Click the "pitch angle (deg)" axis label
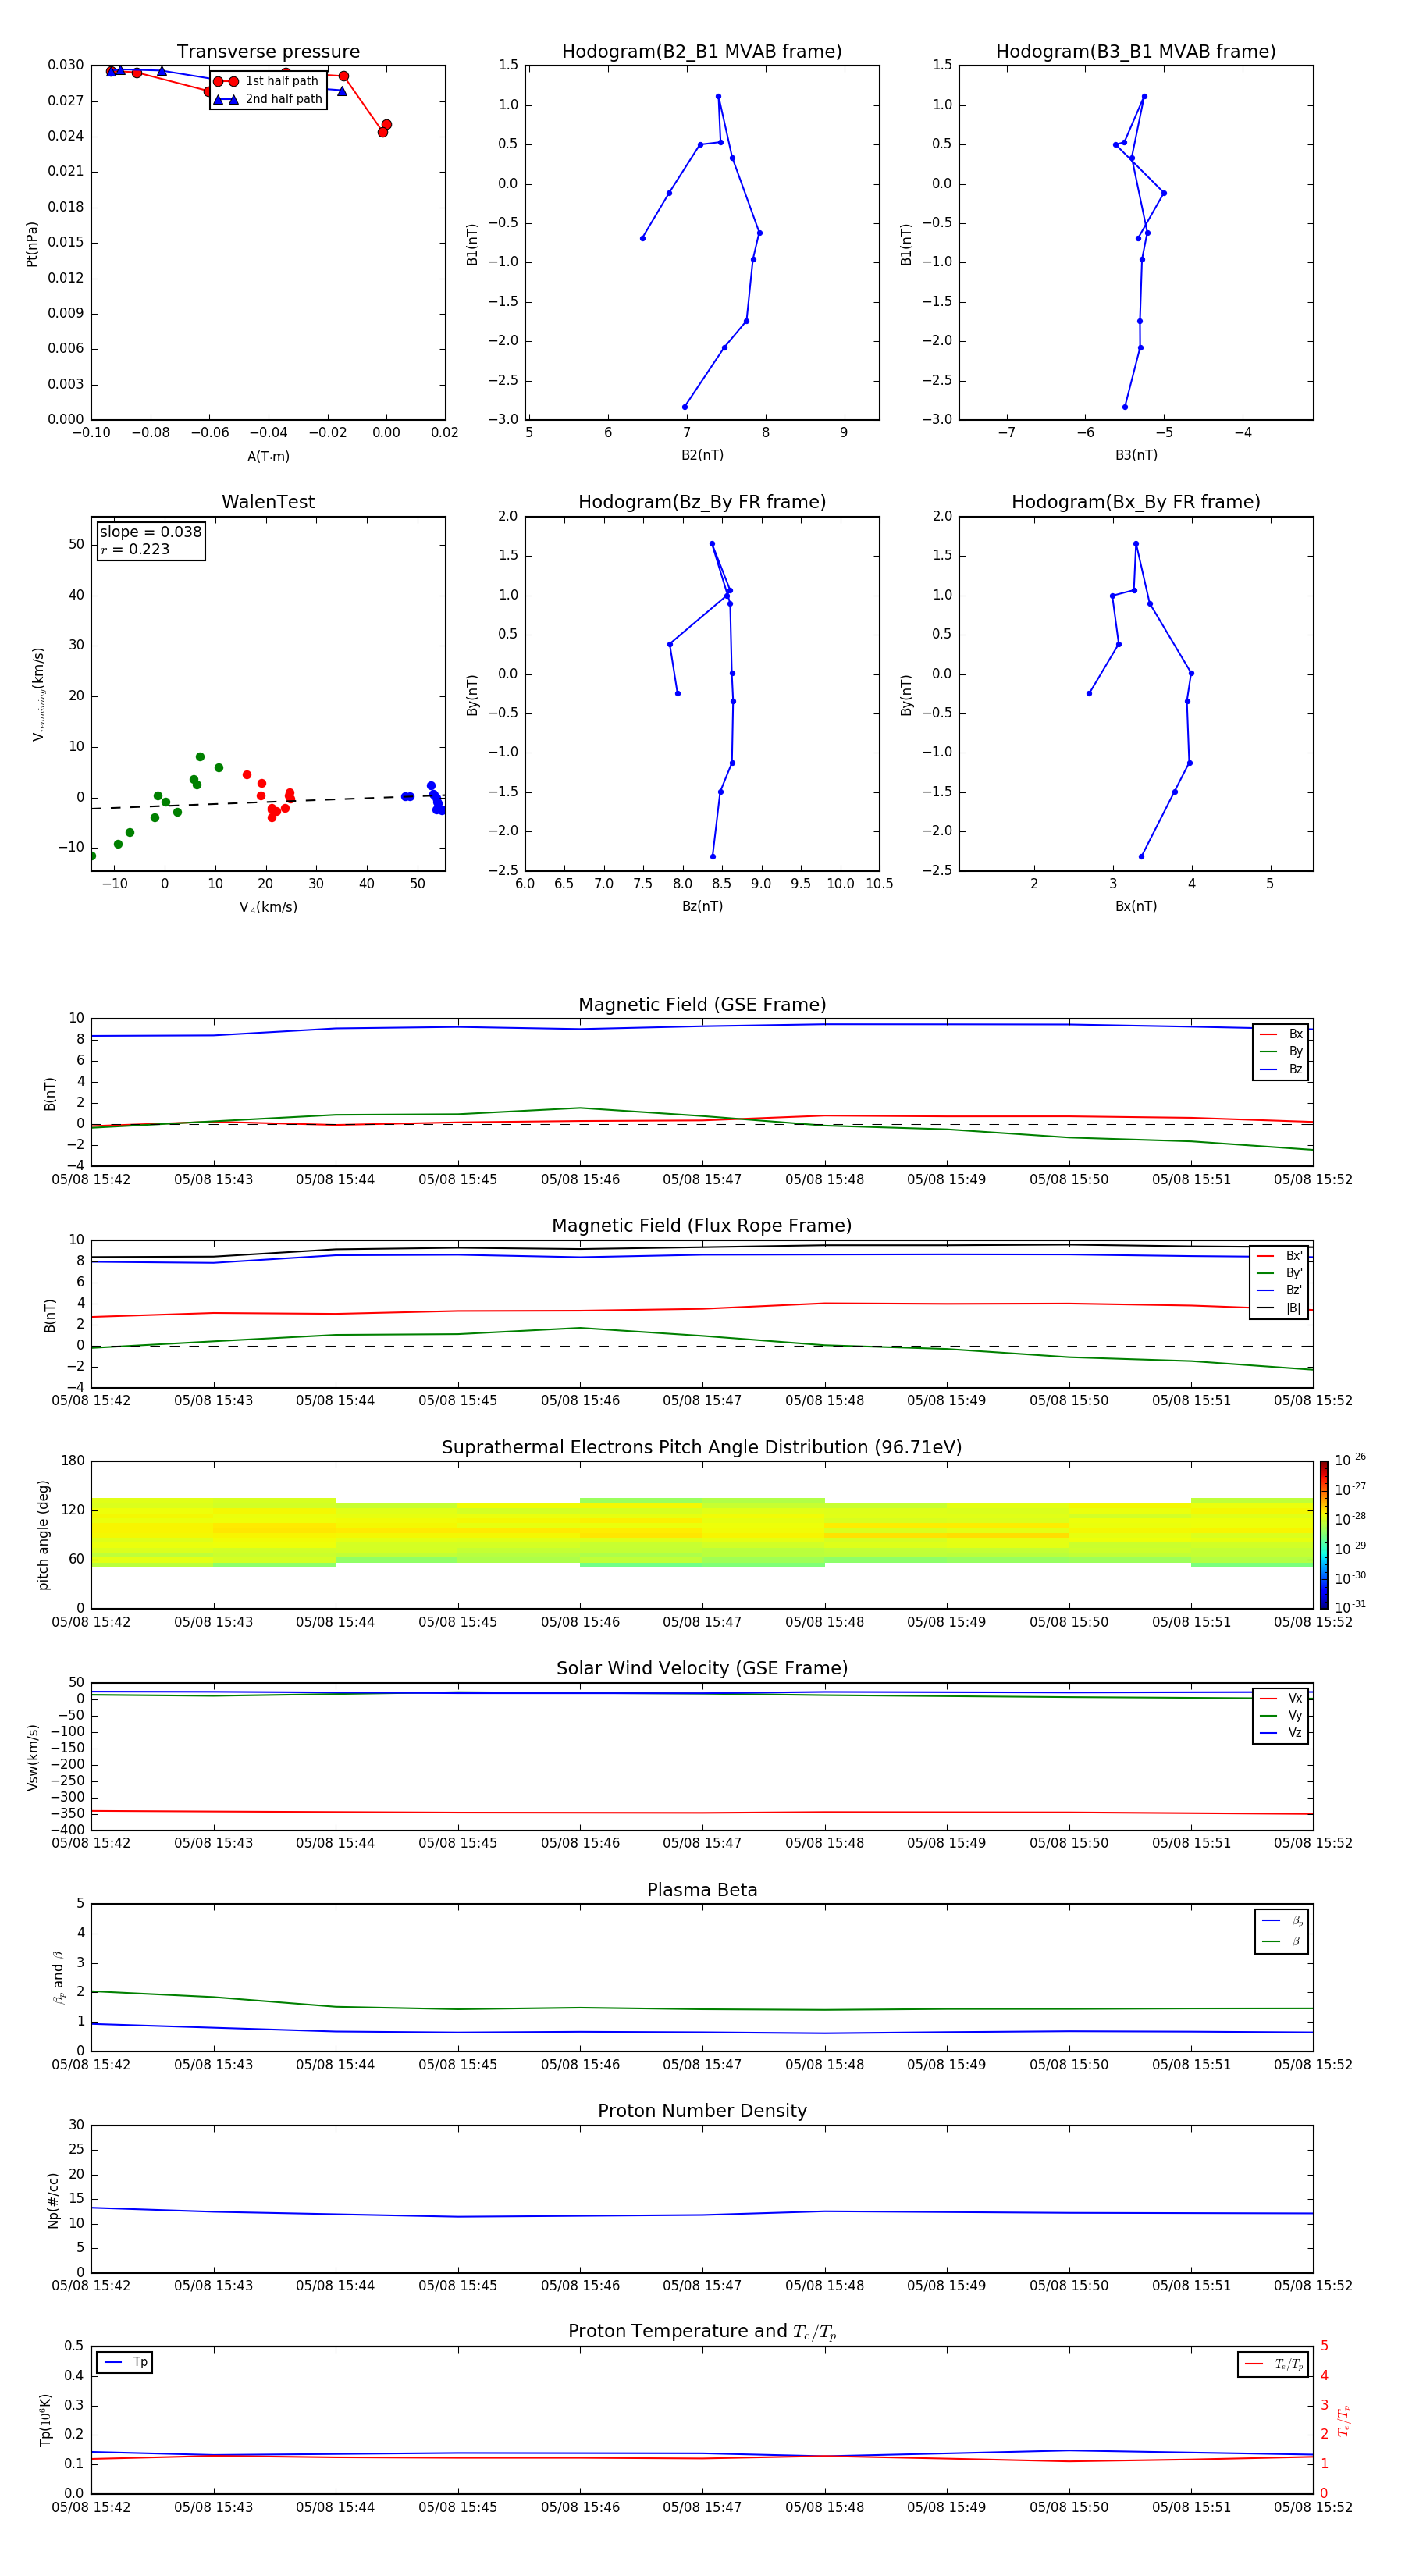 click(x=43, y=1535)
